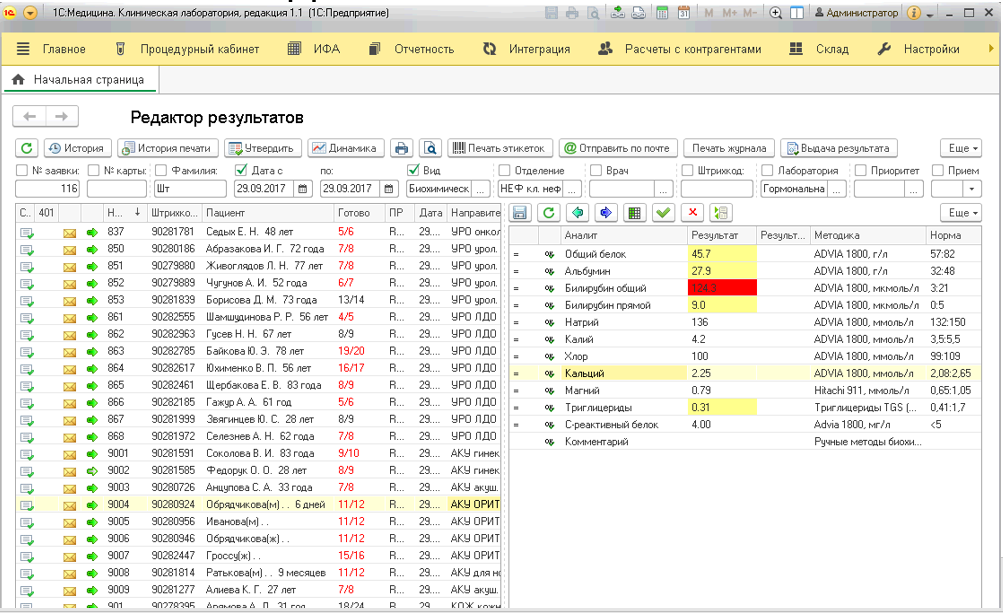Open the calendar picker for start date

click(x=303, y=189)
